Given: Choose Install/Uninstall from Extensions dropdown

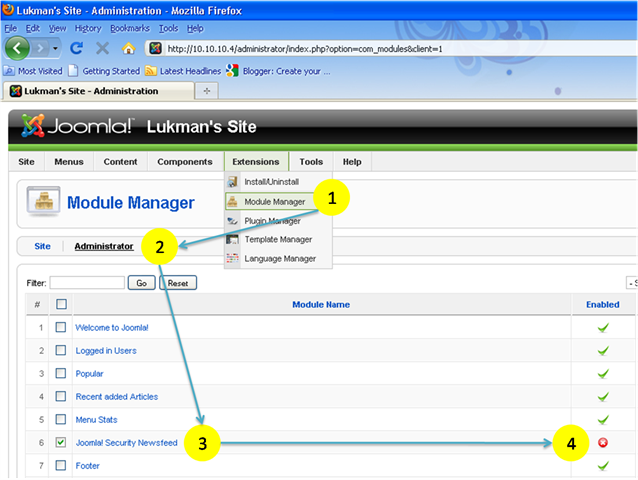Looking at the screenshot, I should (278, 181).
